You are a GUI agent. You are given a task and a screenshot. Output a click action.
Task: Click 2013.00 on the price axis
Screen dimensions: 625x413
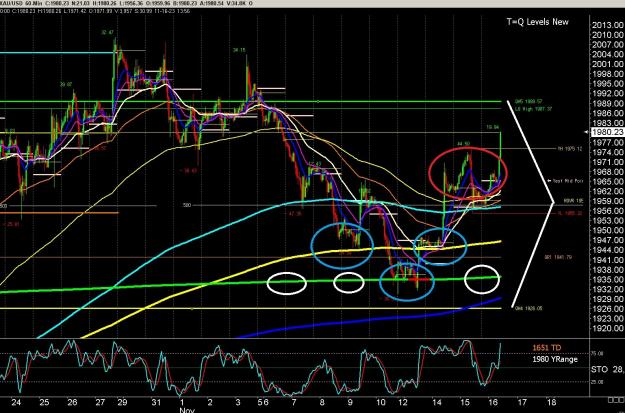click(x=608, y=25)
